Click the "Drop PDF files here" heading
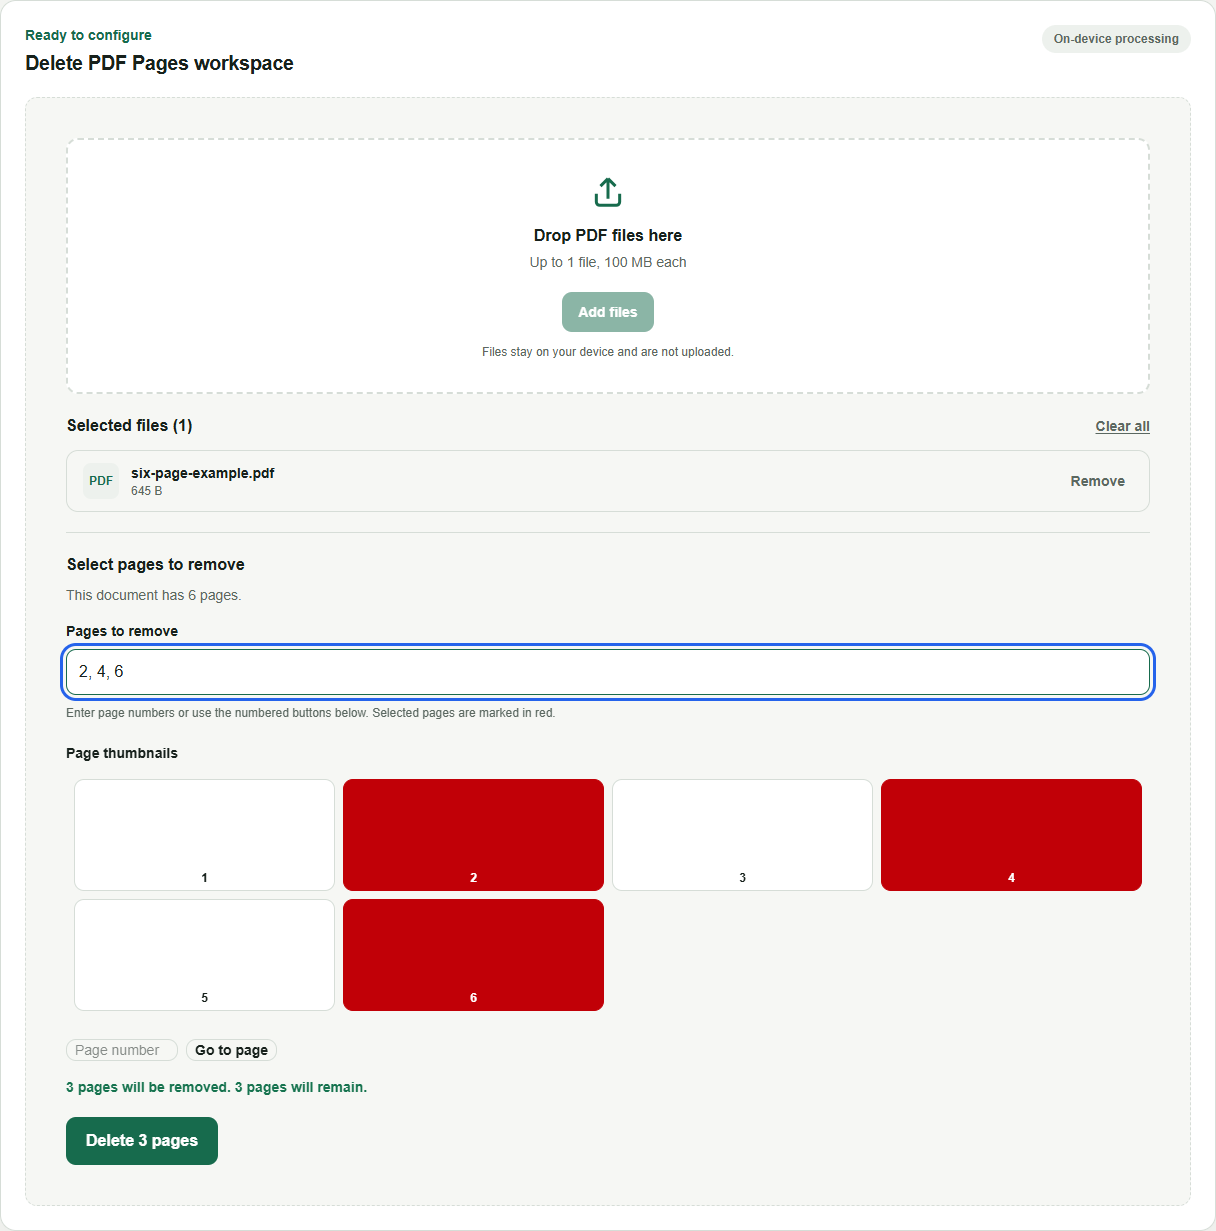The width and height of the screenshot is (1216, 1231). (608, 235)
